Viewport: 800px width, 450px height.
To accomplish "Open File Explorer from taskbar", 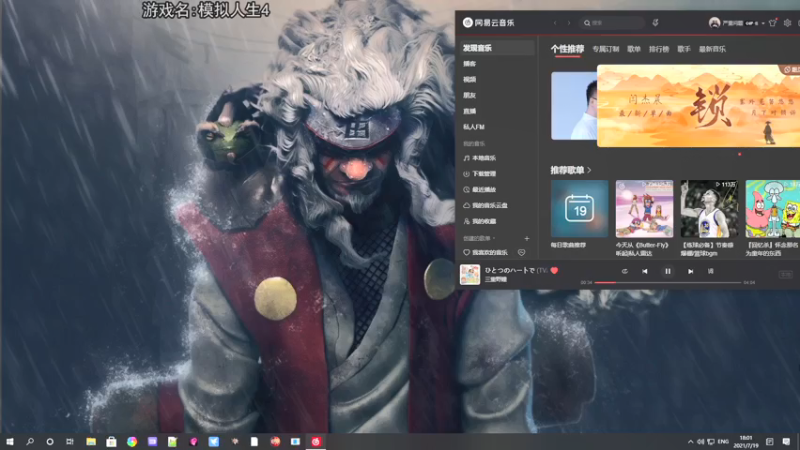I will click(x=91, y=442).
